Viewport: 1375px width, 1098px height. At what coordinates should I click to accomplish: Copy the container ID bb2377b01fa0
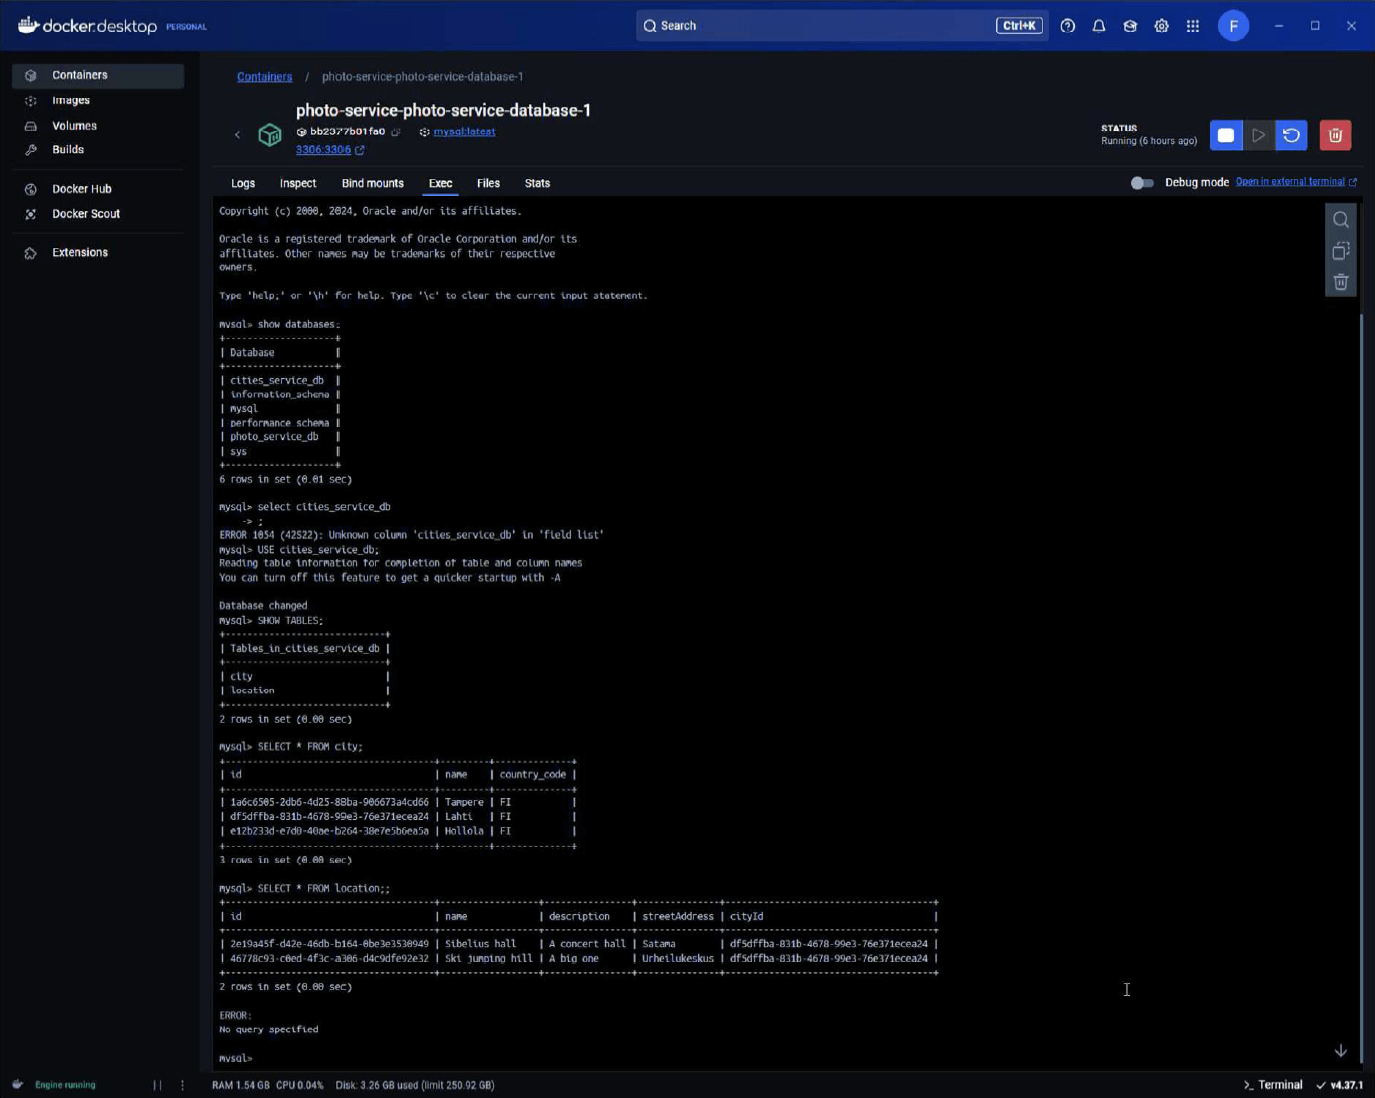pos(396,132)
